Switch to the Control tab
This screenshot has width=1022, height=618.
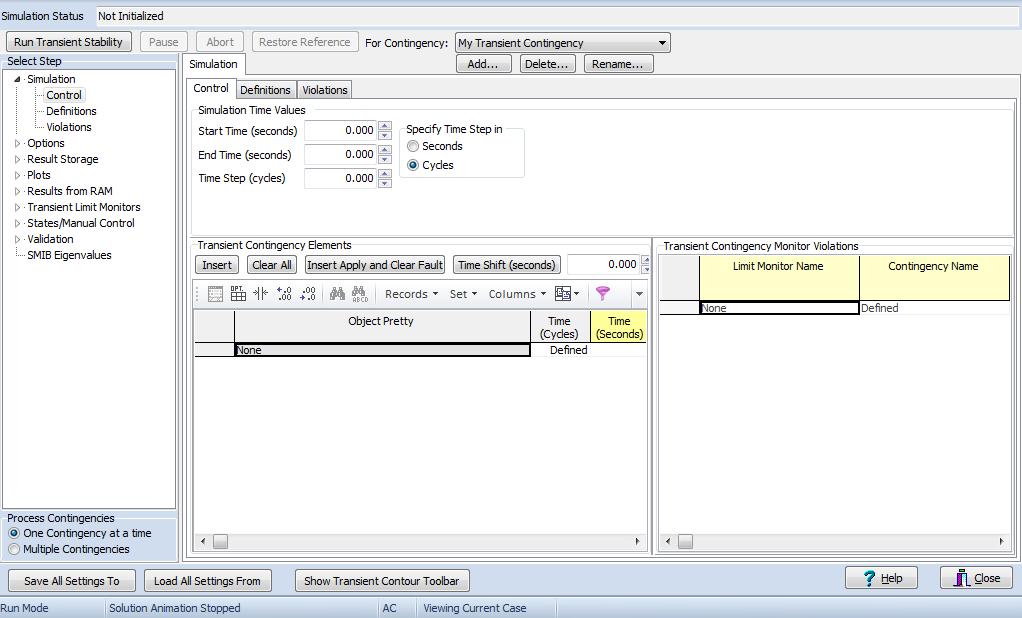[211, 89]
